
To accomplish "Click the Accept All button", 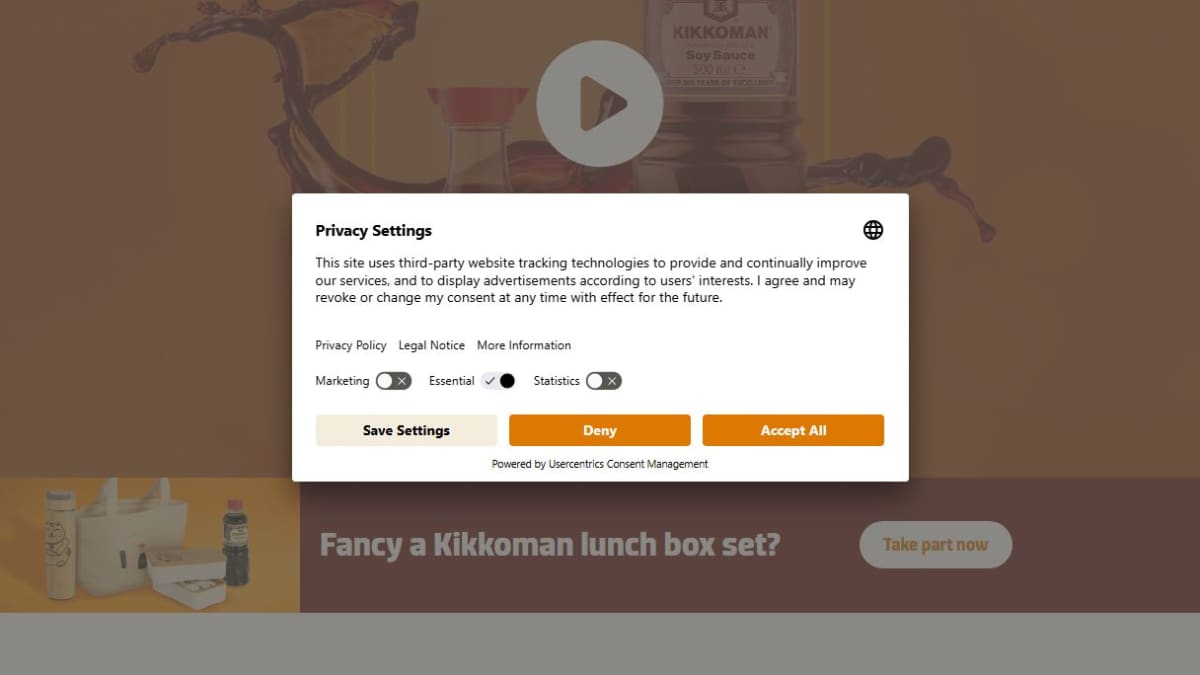I will click(x=793, y=430).
